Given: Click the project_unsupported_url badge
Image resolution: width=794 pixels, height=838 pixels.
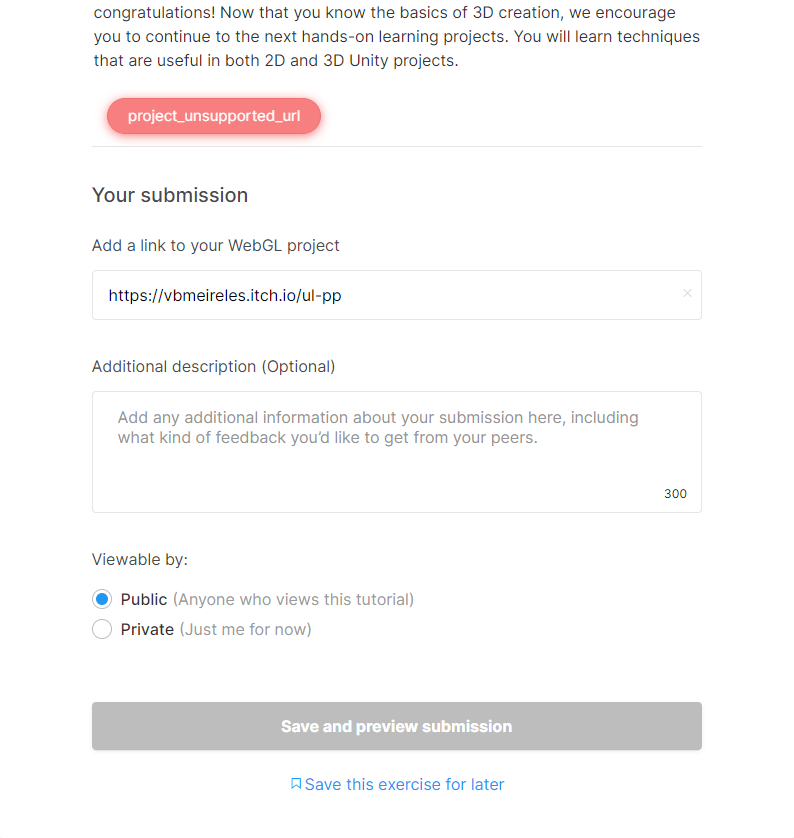Looking at the screenshot, I should (x=214, y=116).
